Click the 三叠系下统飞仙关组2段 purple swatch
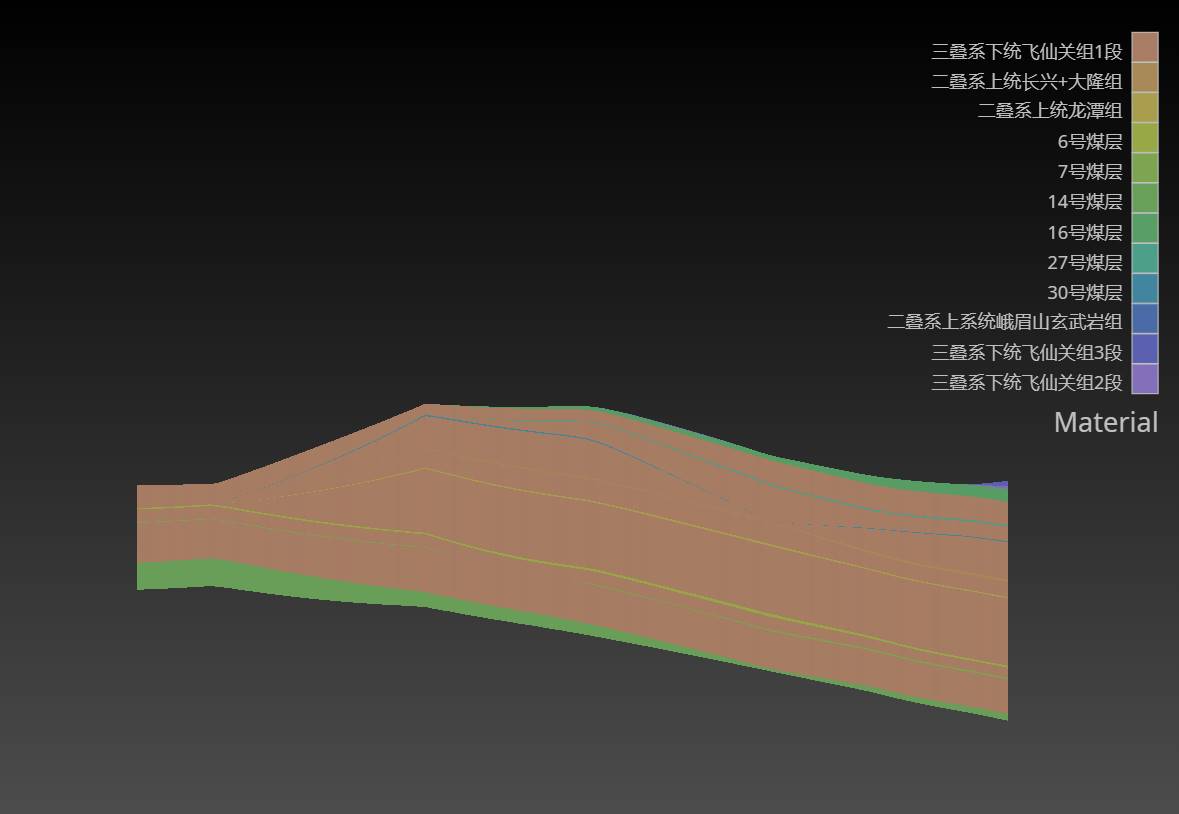Viewport: 1179px width, 814px height. (1144, 379)
